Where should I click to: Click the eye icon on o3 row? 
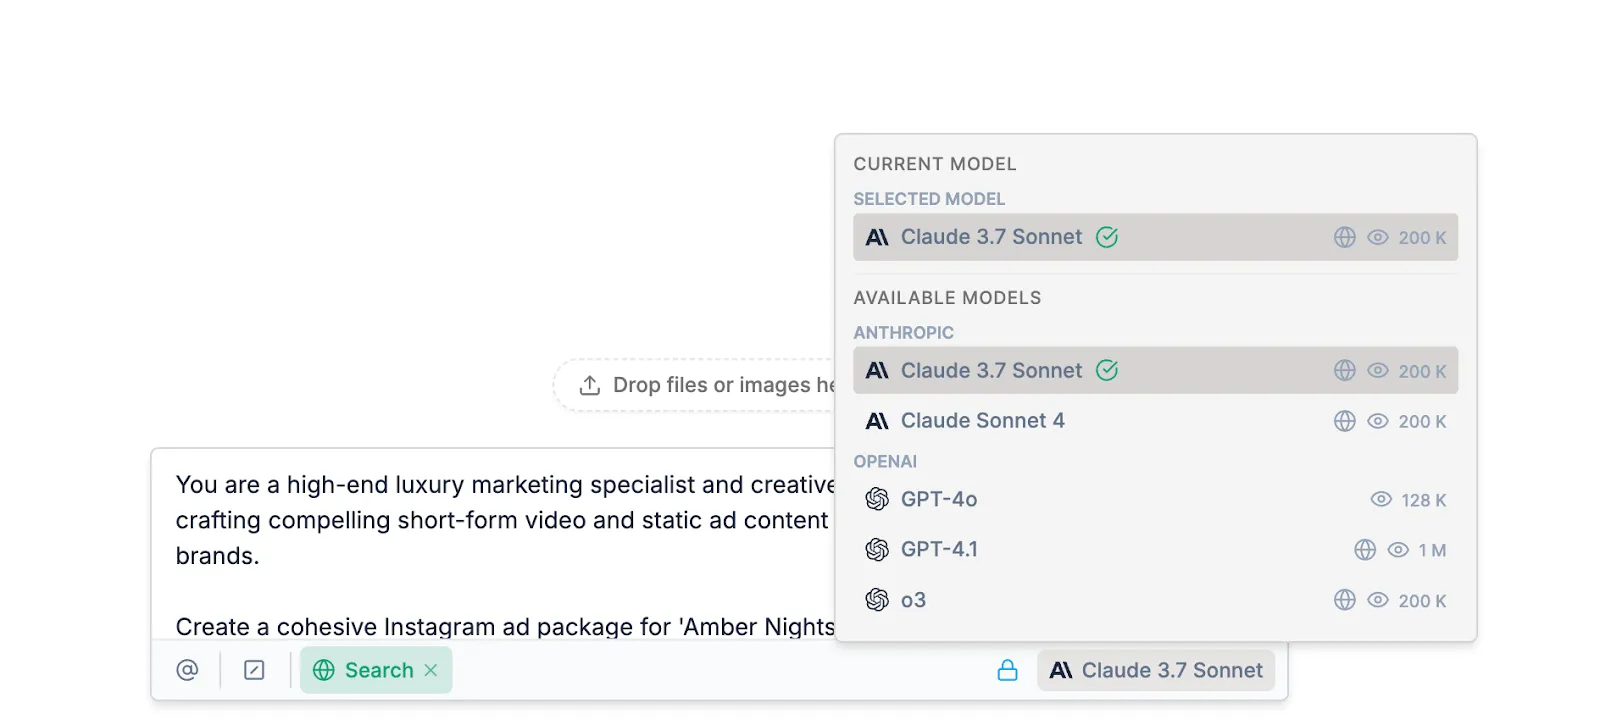coord(1378,600)
